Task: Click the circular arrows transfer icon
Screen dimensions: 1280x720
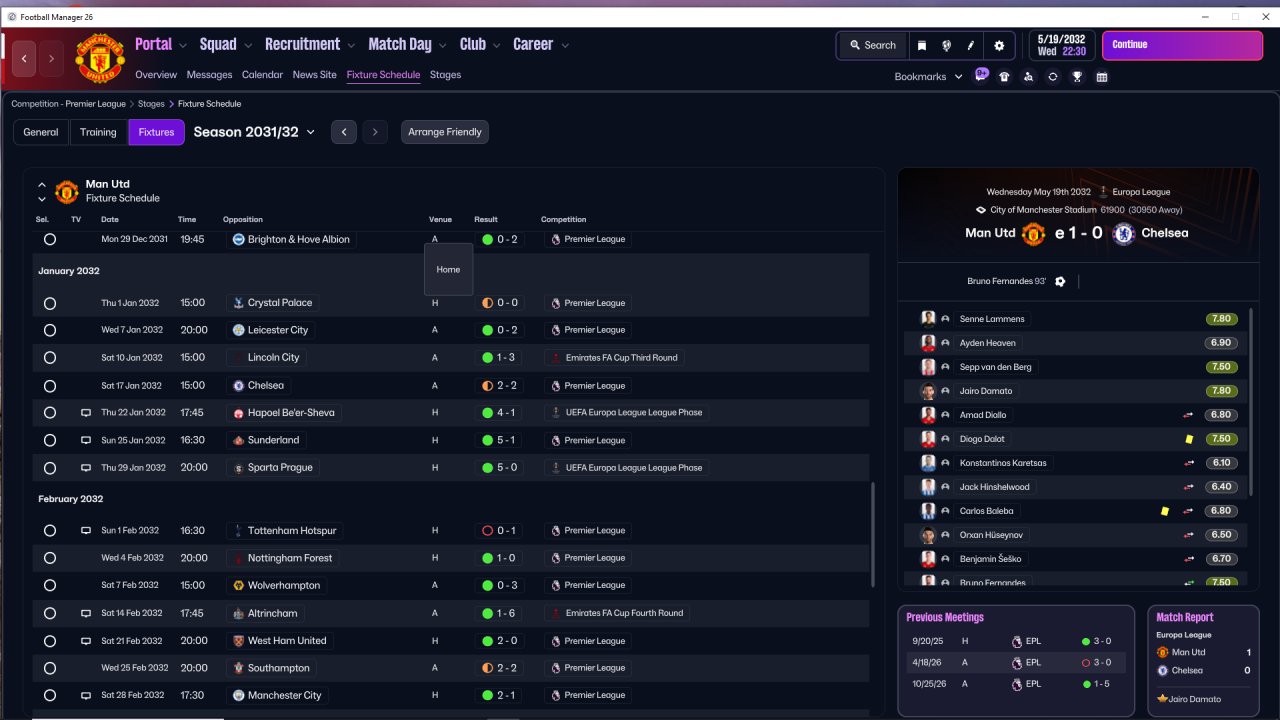Action: (1053, 77)
